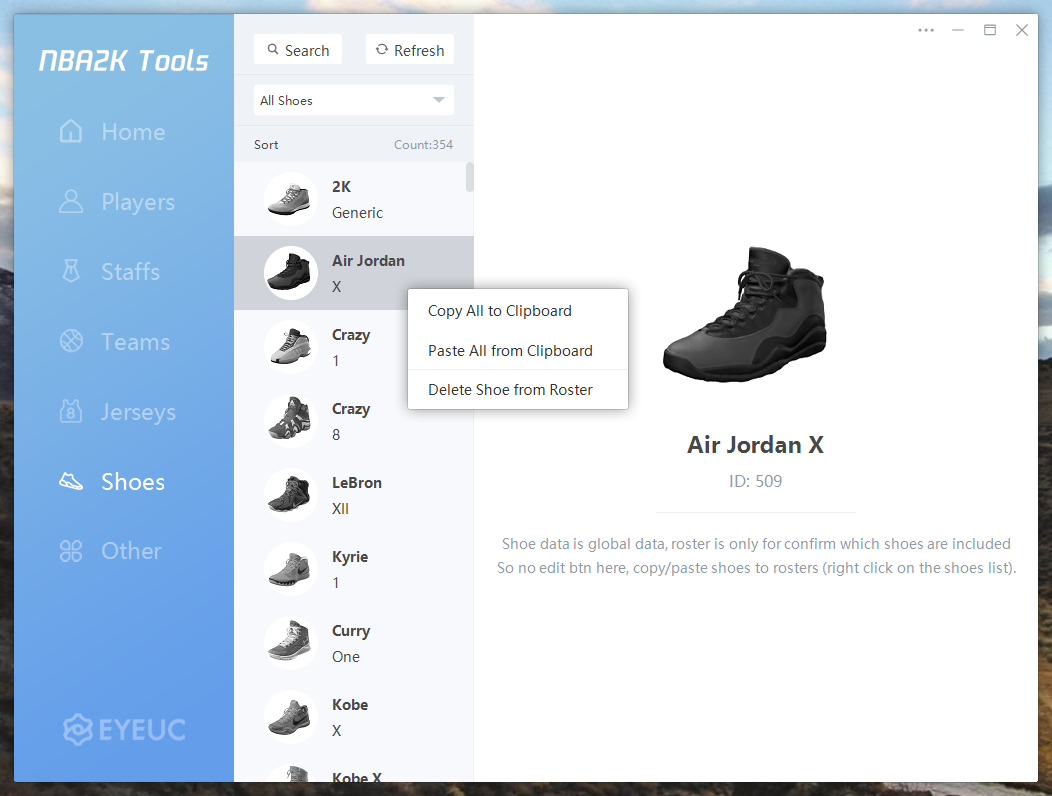Switch to the Jerseys section
The width and height of the screenshot is (1052, 796).
(x=138, y=411)
